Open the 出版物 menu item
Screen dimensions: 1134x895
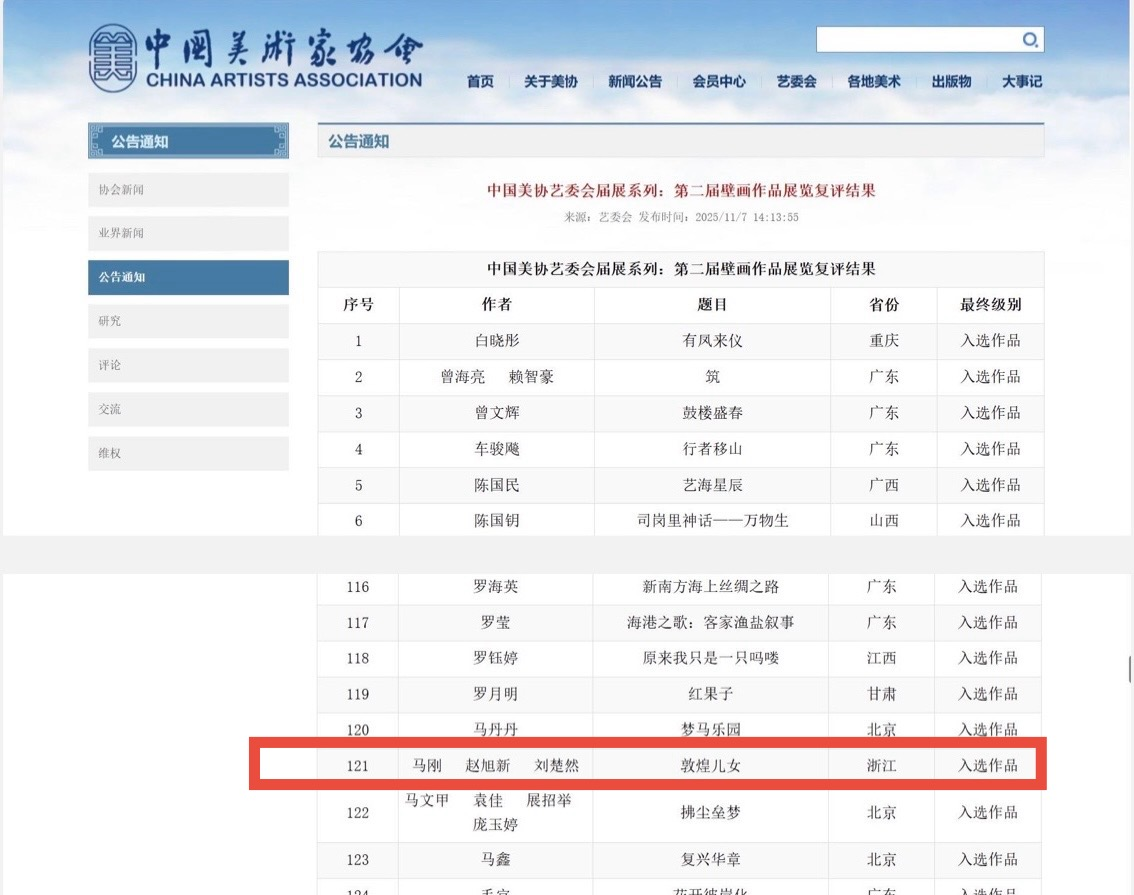tap(951, 82)
